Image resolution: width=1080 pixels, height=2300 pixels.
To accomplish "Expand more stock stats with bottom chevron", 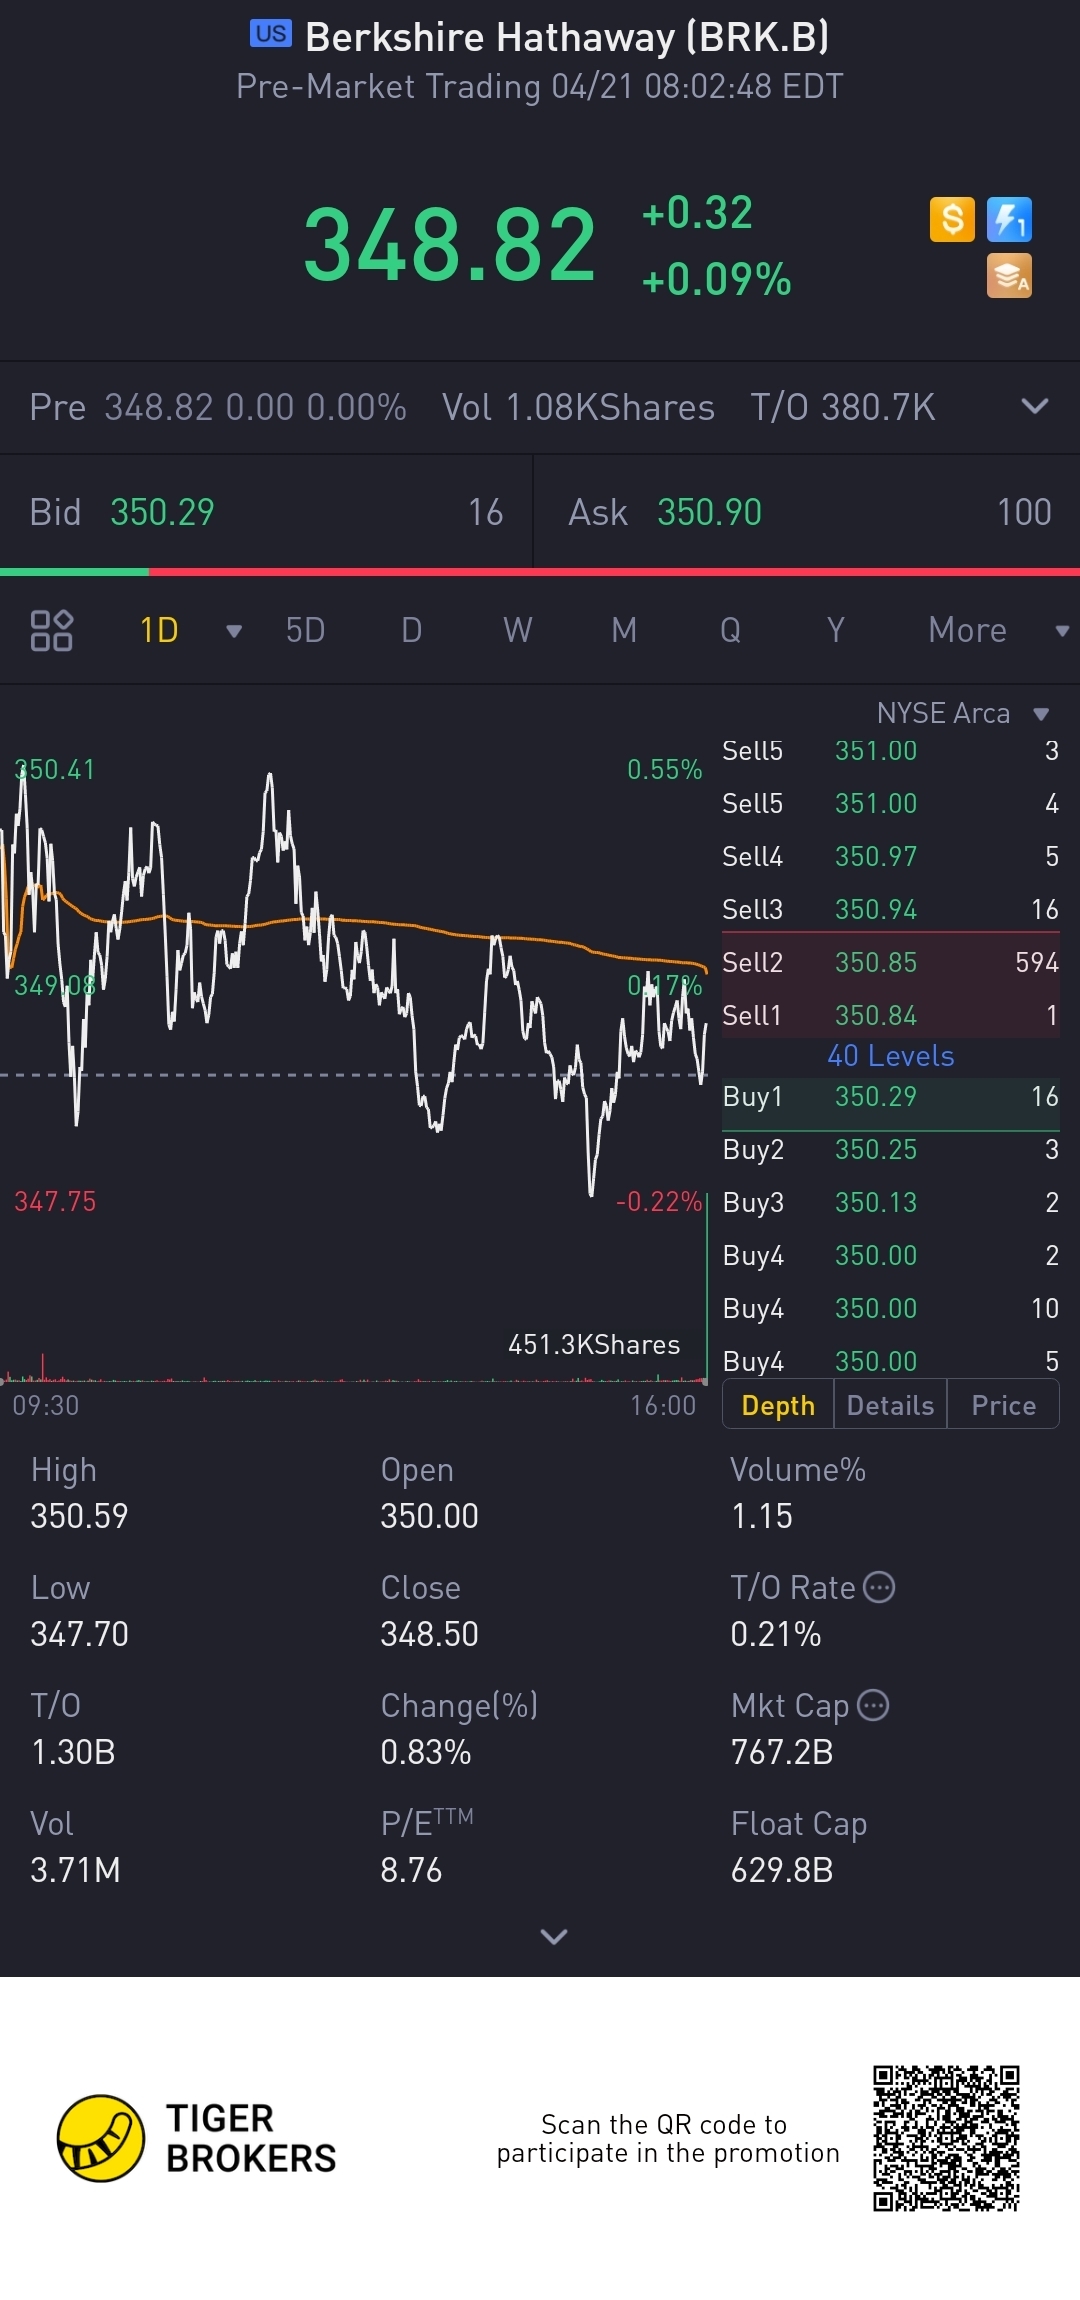I will click(553, 1937).
